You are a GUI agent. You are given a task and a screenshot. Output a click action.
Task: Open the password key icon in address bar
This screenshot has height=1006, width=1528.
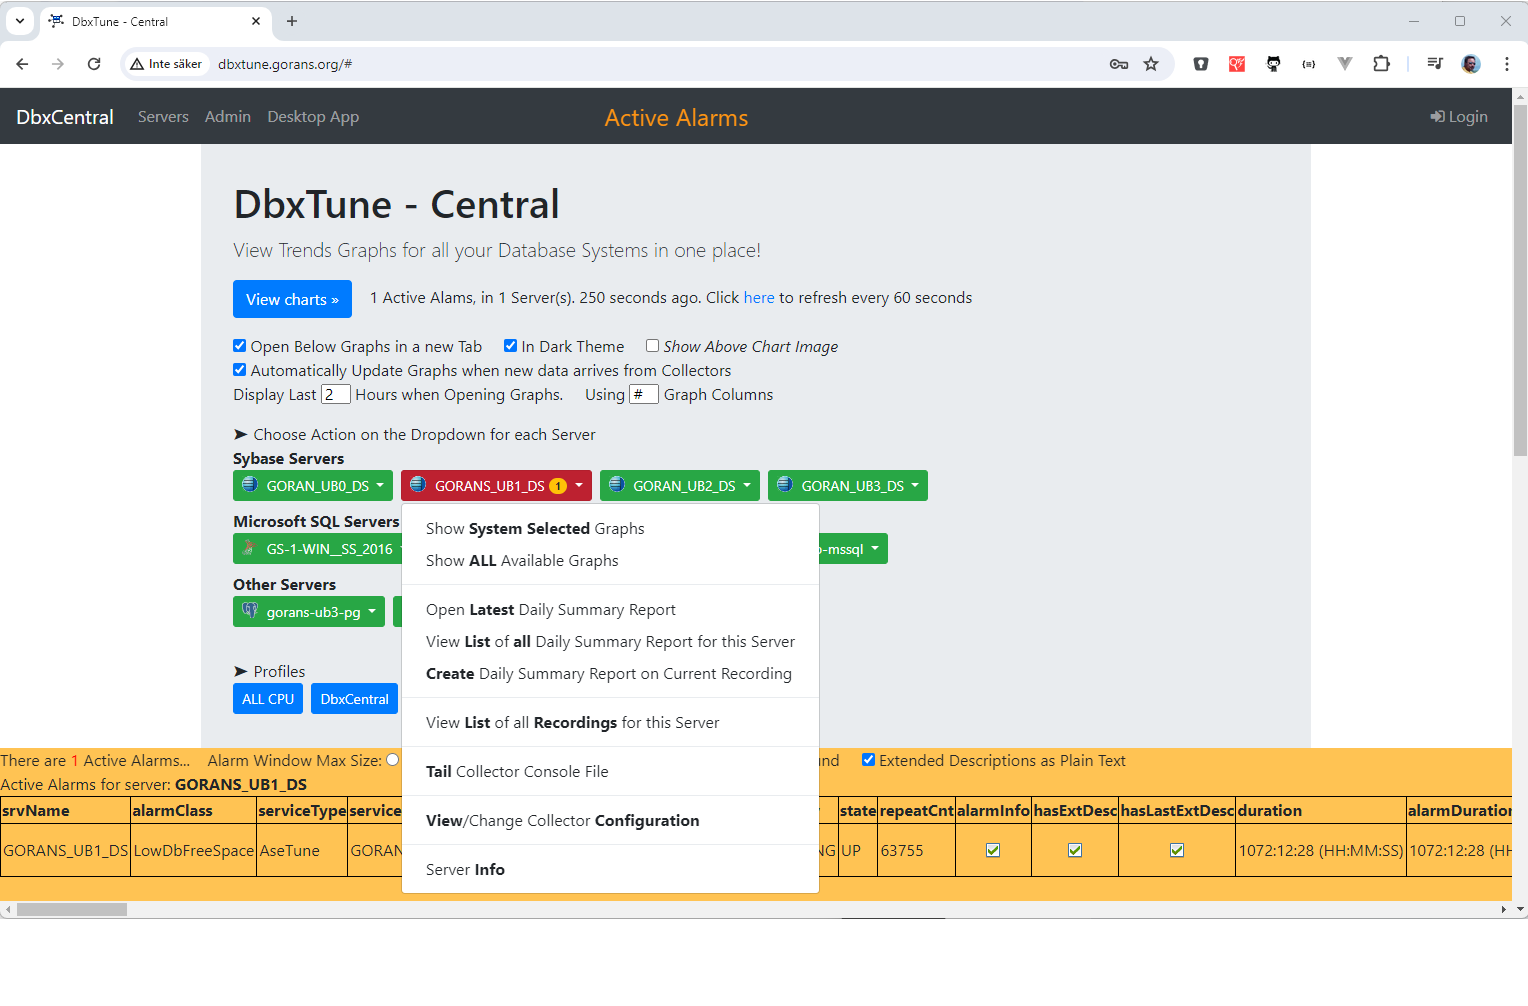[1119, 64]
